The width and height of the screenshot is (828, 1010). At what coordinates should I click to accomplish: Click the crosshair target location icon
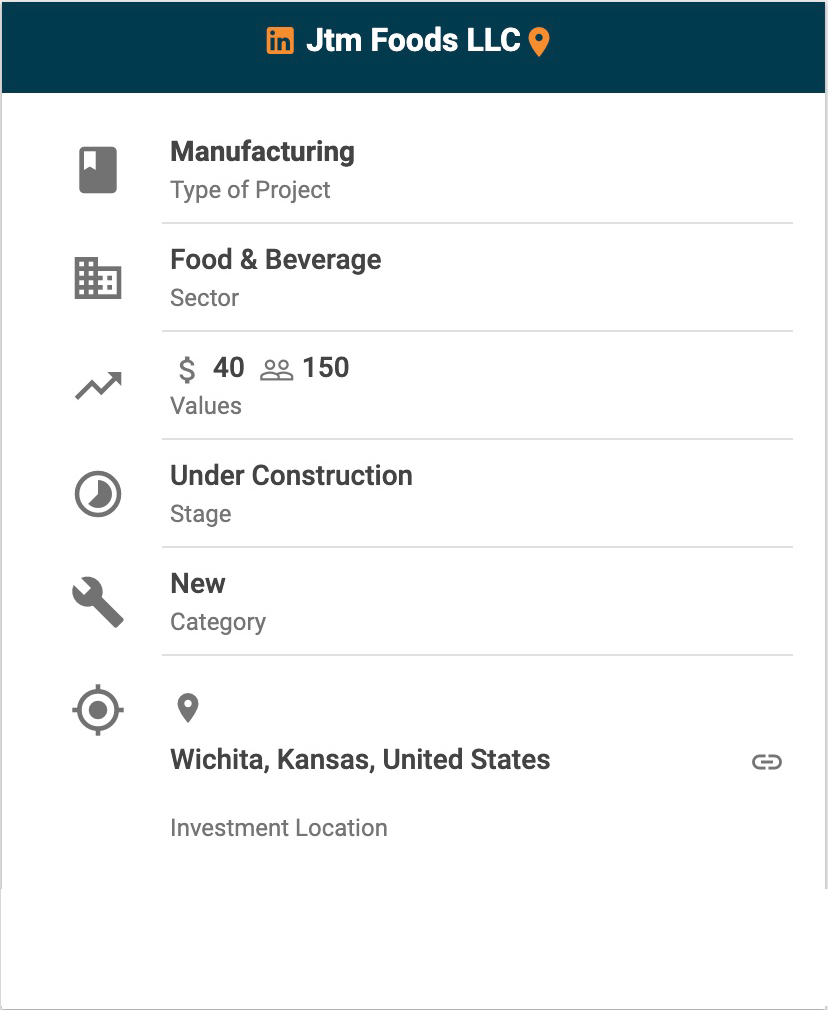click(x=98, y=710)
